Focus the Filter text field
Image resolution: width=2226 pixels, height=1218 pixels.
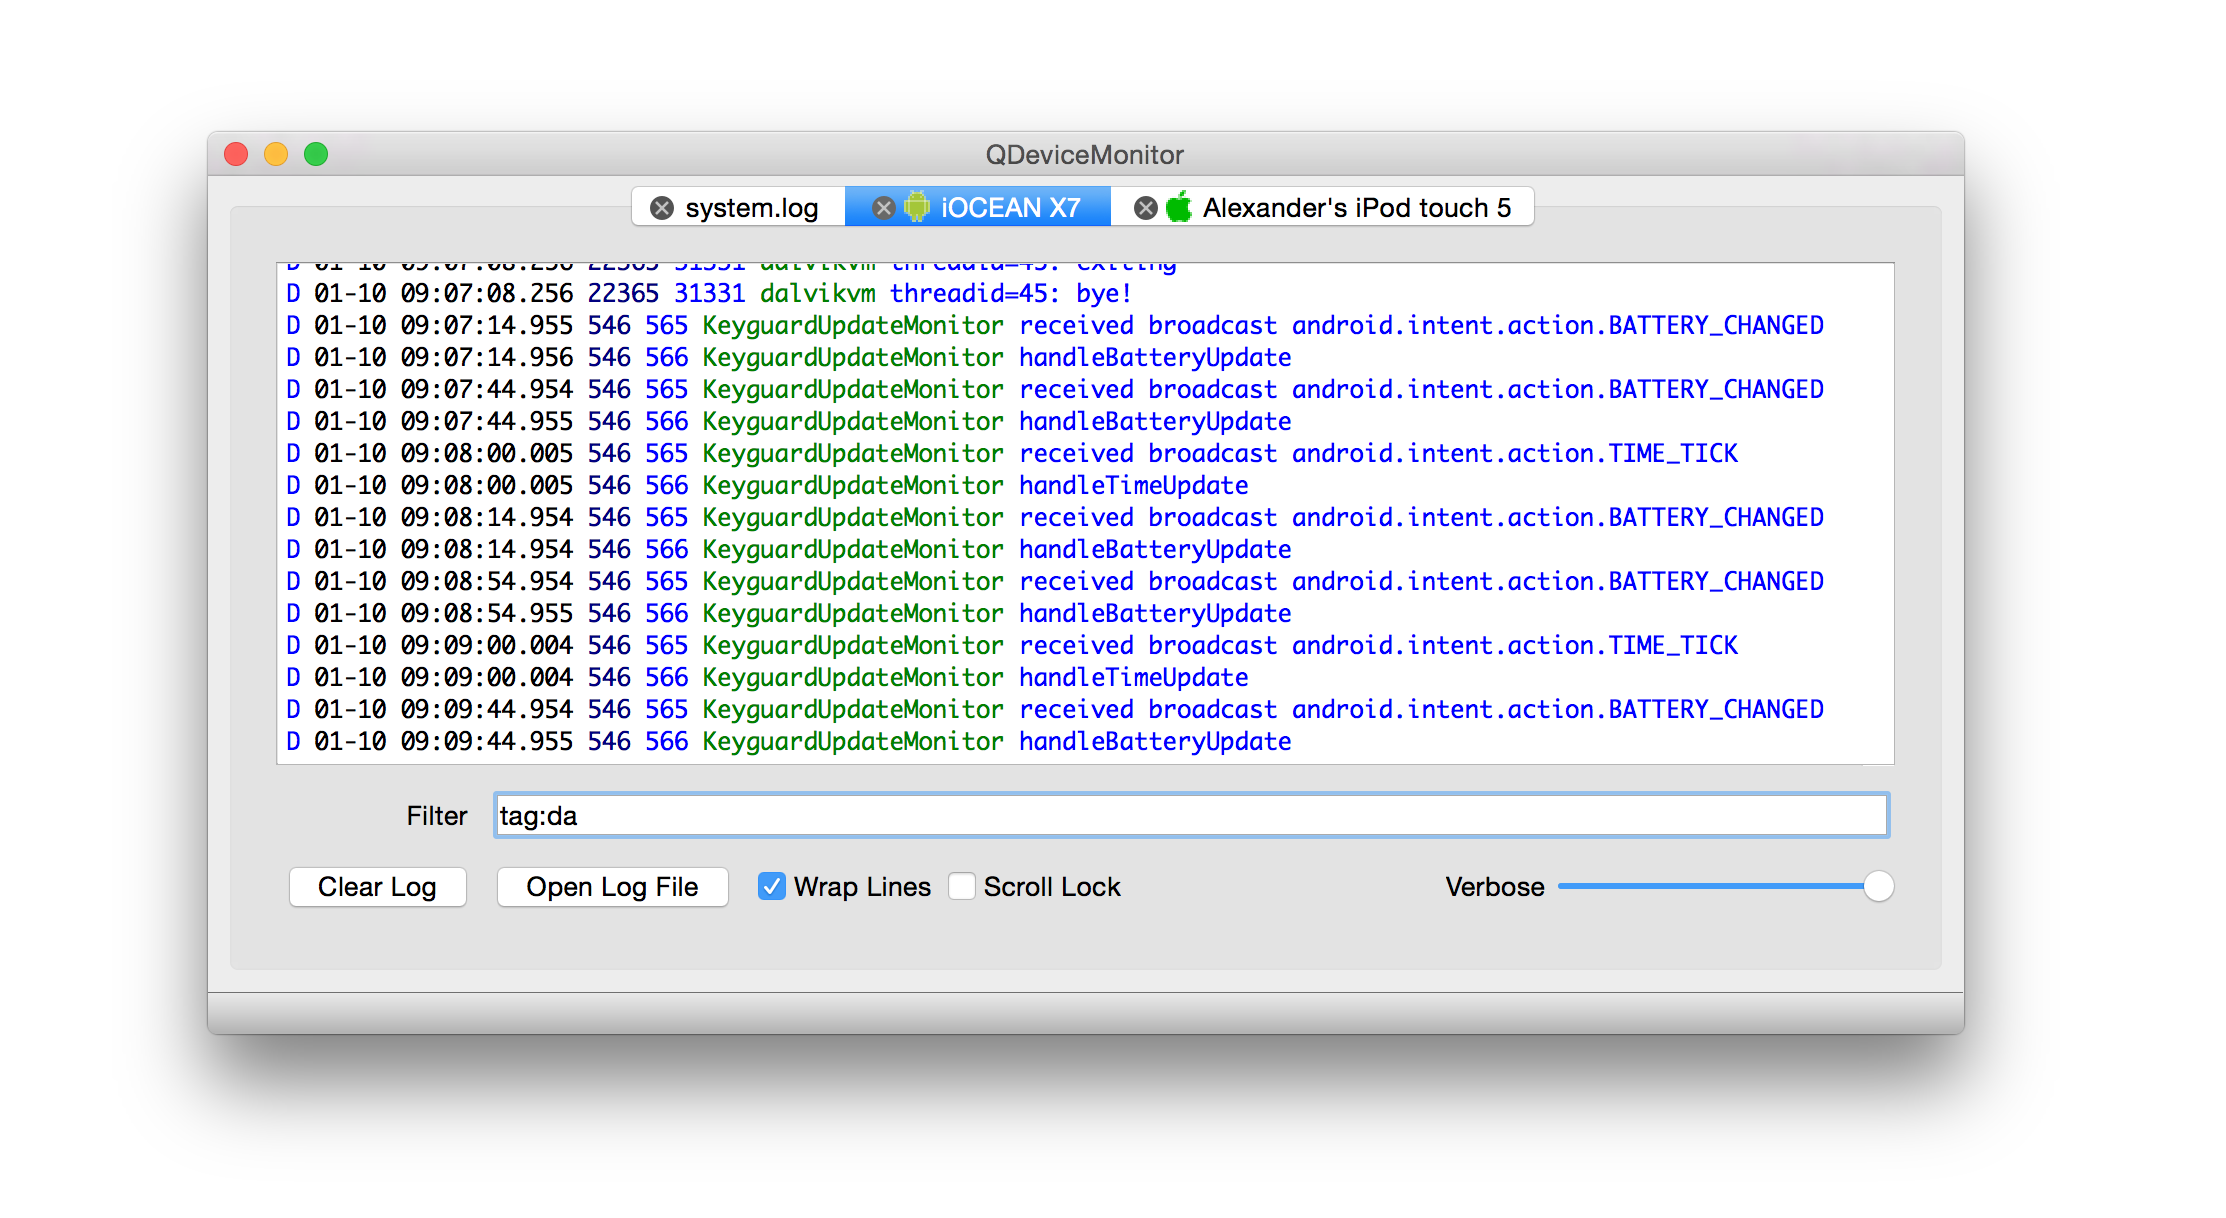(1191, 816)
